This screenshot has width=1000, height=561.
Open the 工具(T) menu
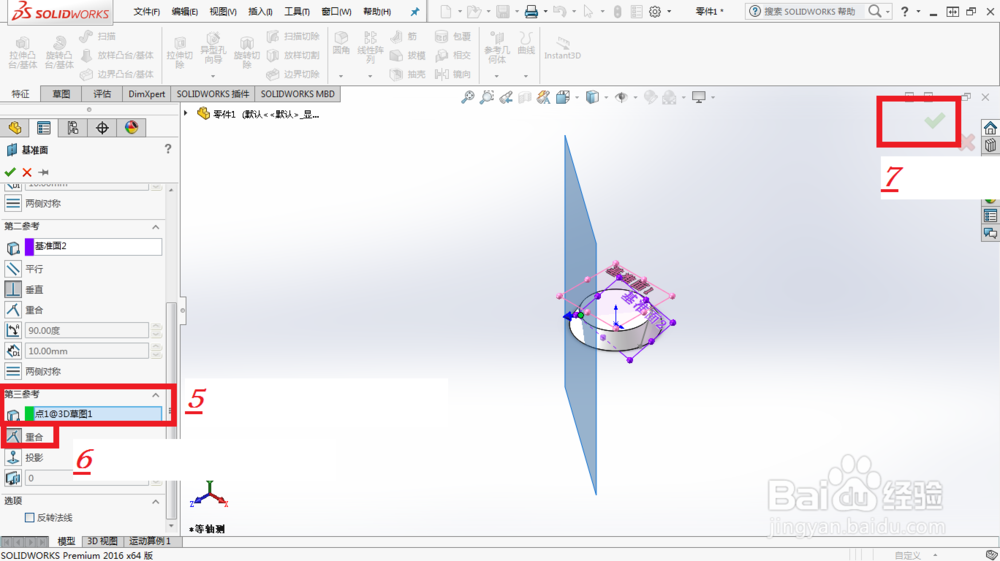(297, 11)
